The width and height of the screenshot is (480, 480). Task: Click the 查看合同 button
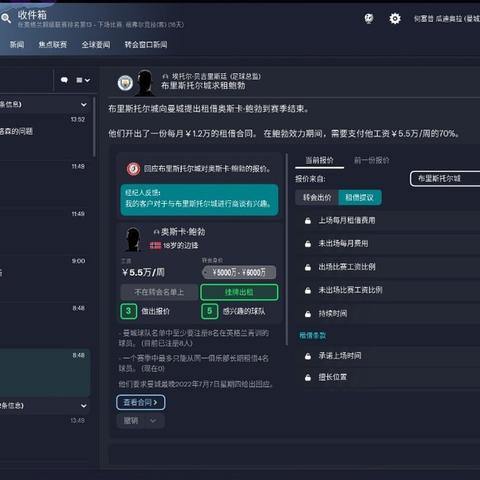(141, 402)
